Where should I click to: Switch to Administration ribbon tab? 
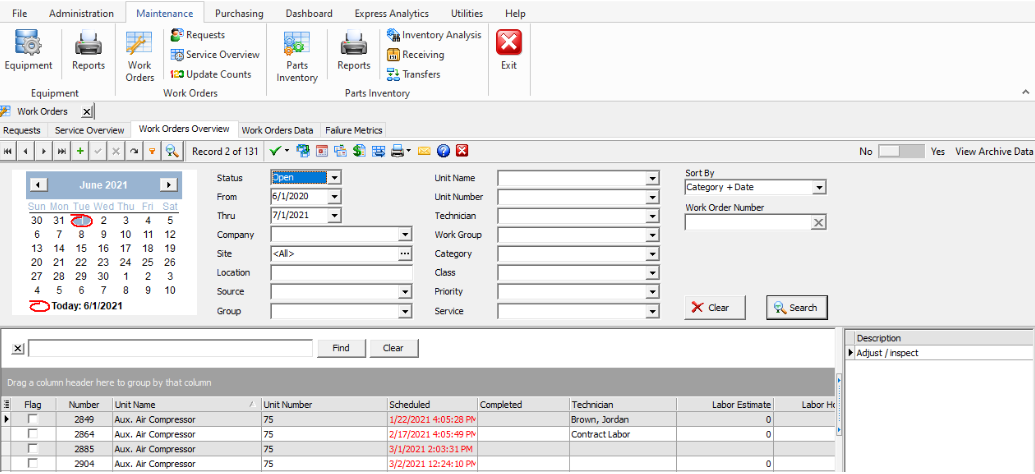[81, 13]
